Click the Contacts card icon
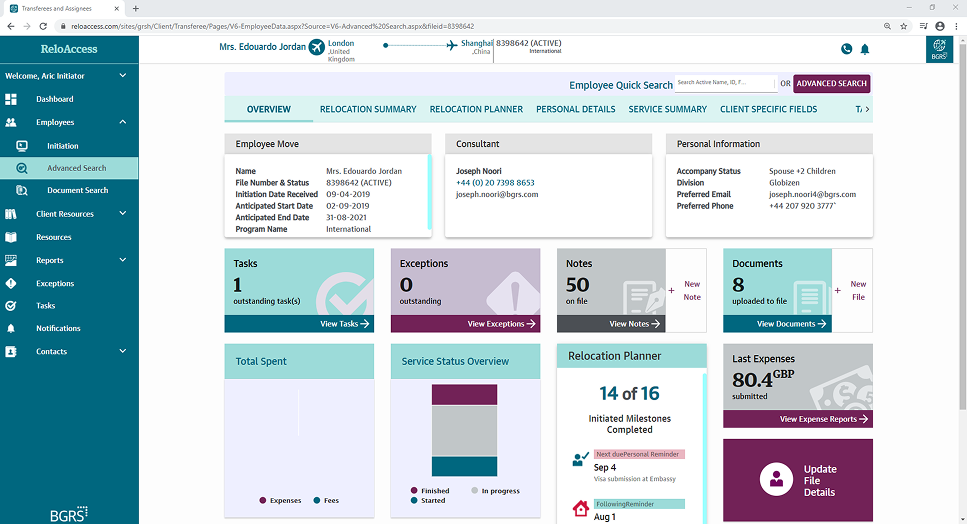Viewport: 967px width, 524px height. [x=11, y=351]
